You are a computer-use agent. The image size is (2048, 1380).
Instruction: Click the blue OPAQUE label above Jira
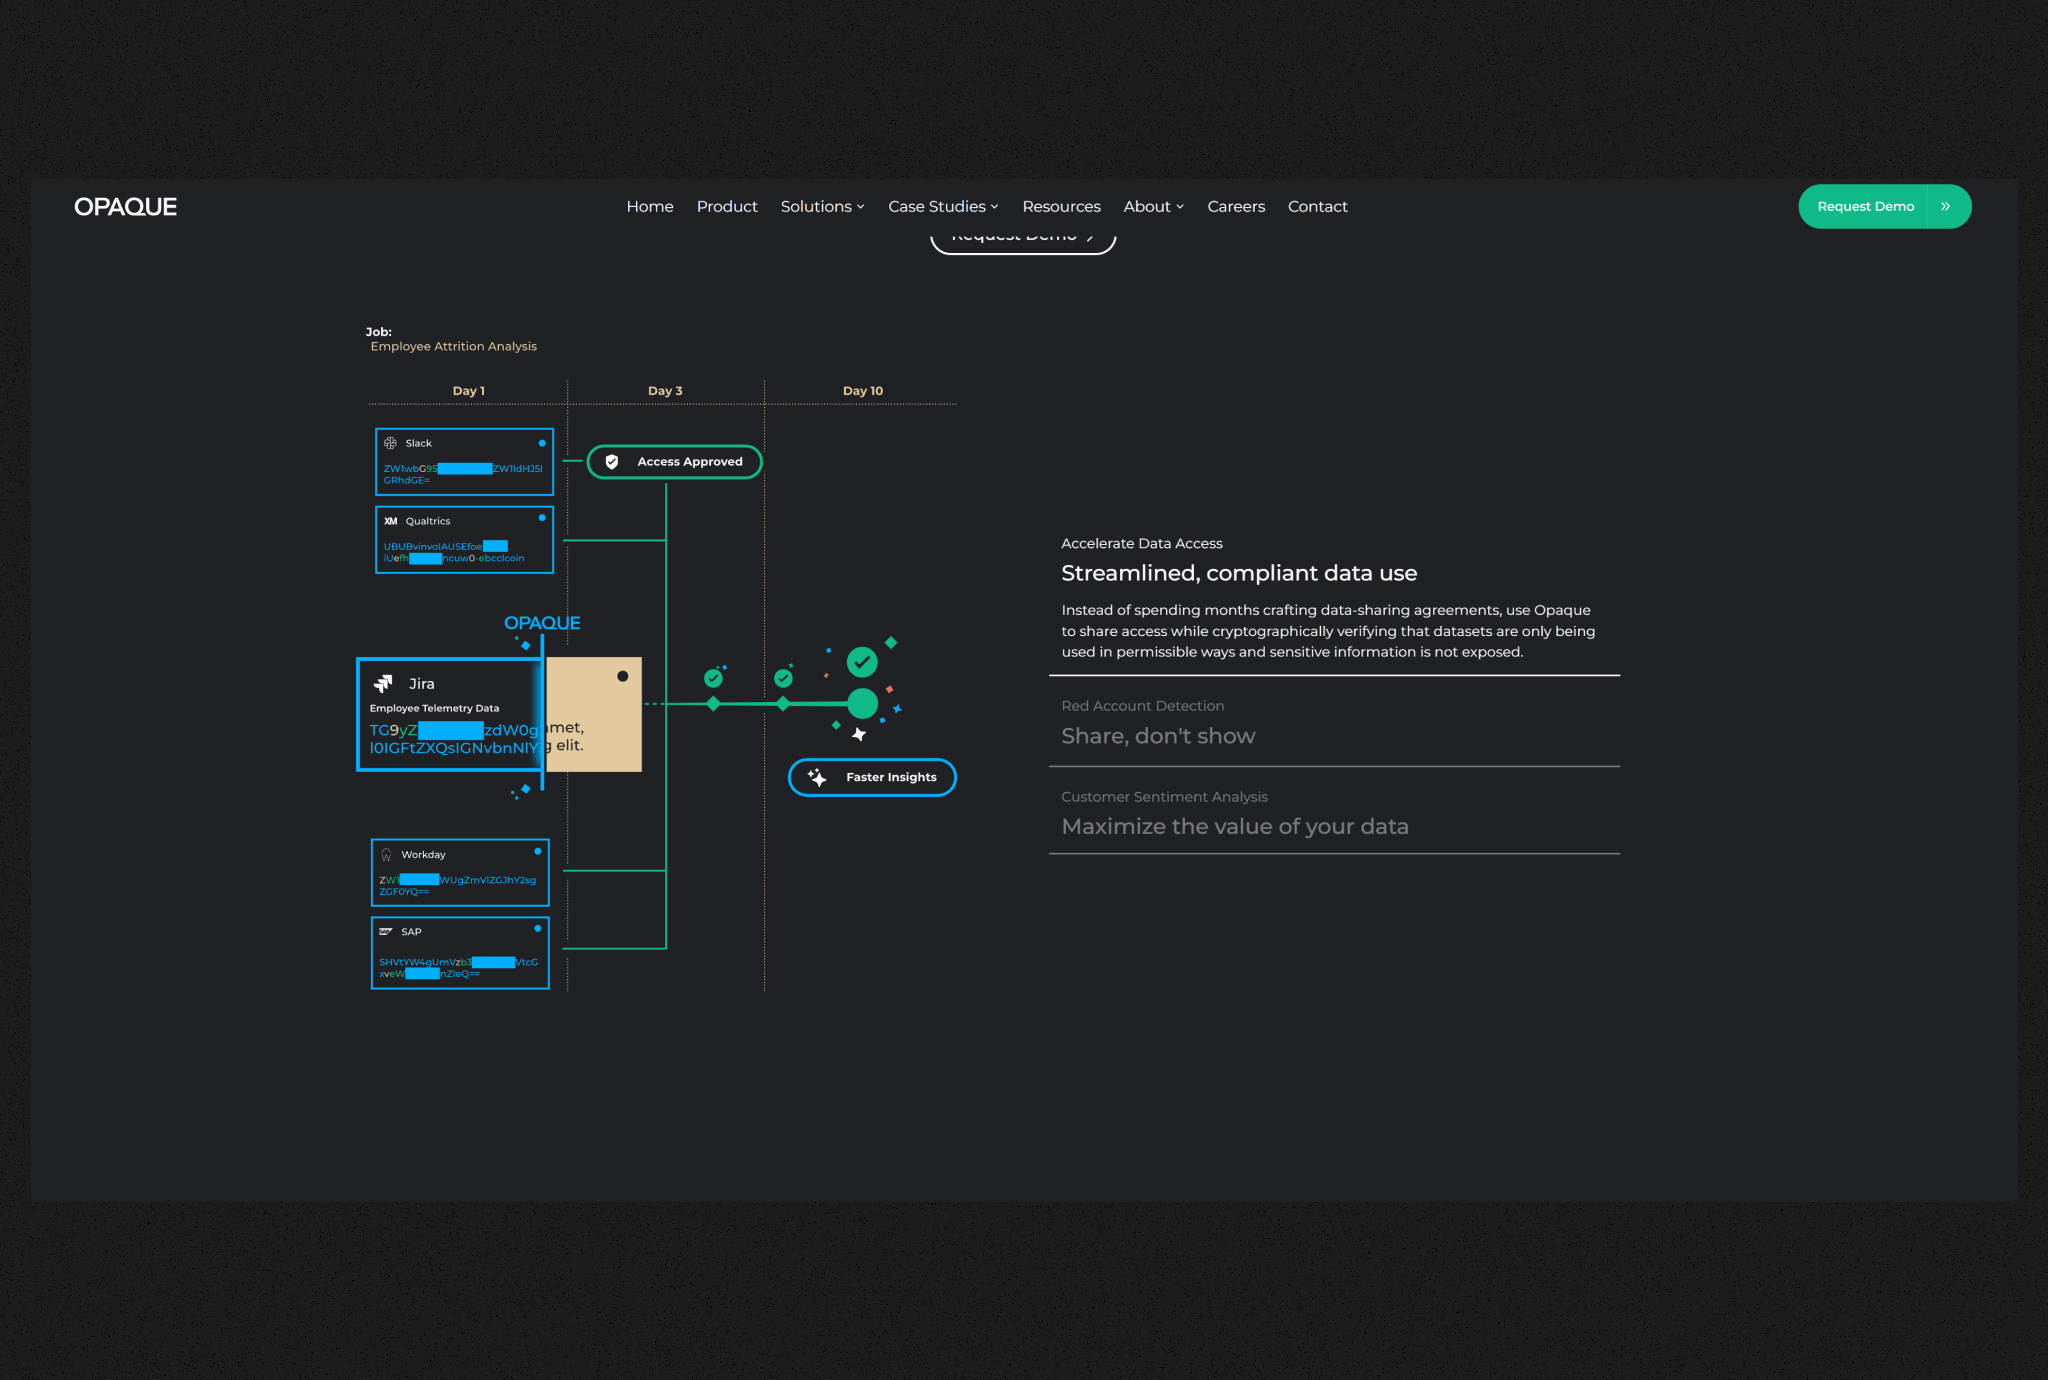[x=542, y=623]
